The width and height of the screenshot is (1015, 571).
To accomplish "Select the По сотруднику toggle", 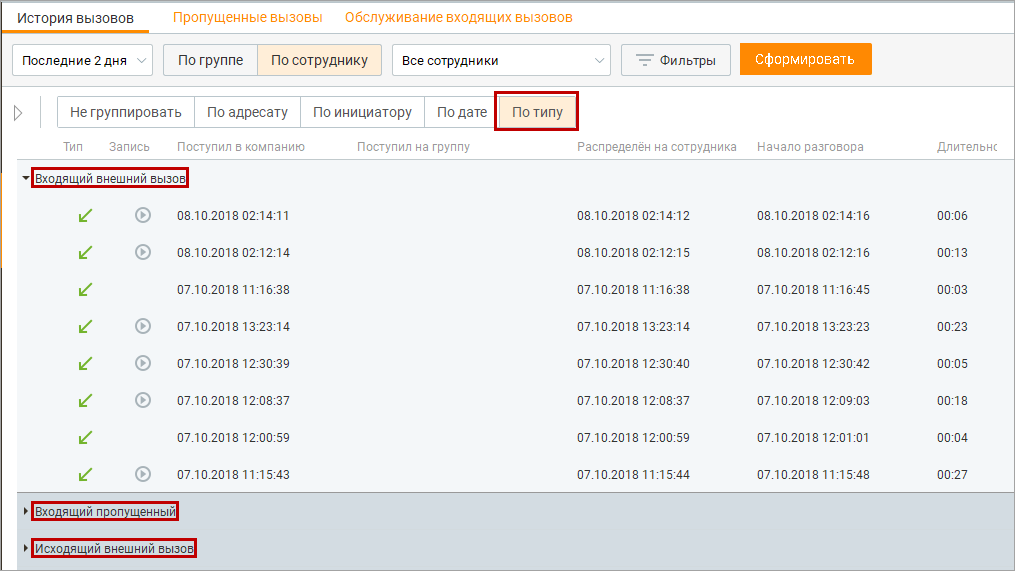I will (319, 60).
